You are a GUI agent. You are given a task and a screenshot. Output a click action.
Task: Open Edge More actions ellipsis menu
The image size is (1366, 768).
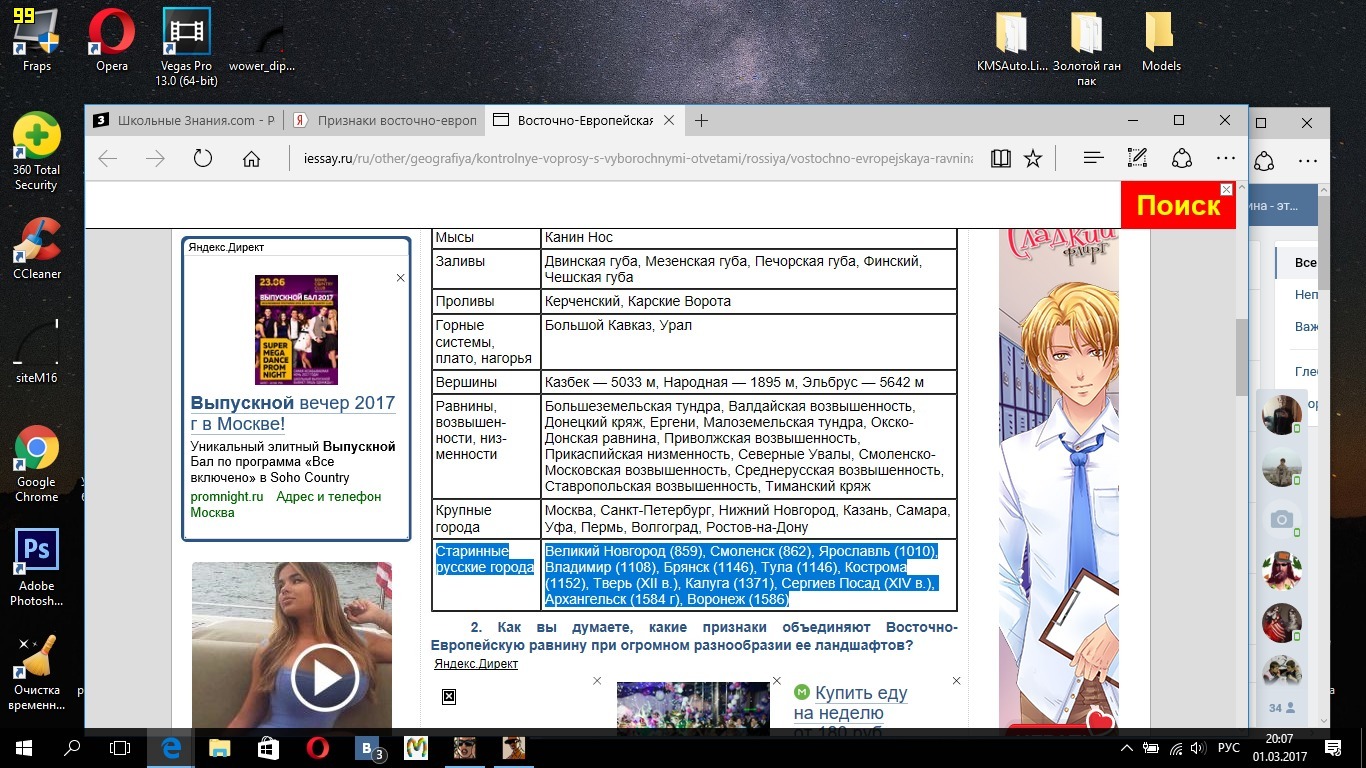click(x=1226, y=158)
